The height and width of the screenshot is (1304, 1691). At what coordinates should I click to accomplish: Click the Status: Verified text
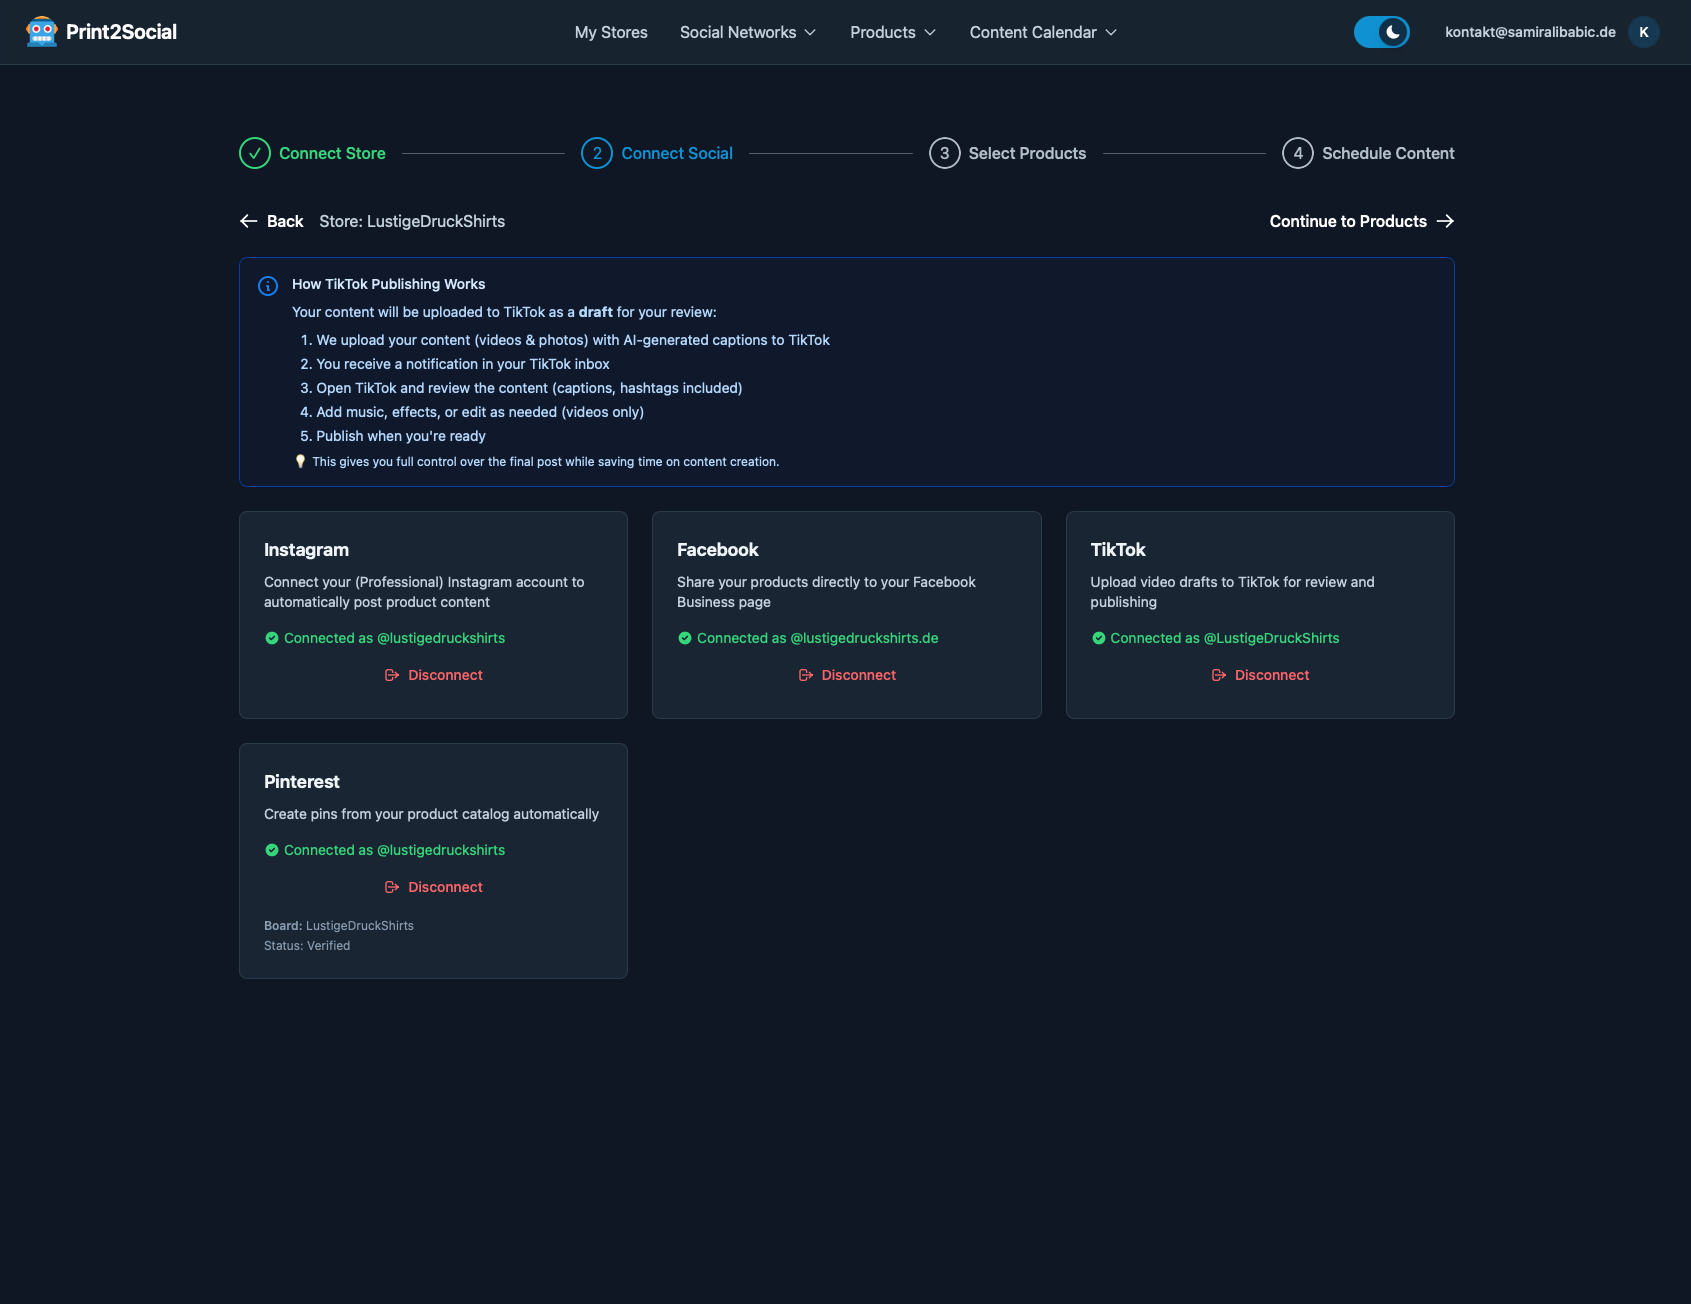[x=307, y=946]
